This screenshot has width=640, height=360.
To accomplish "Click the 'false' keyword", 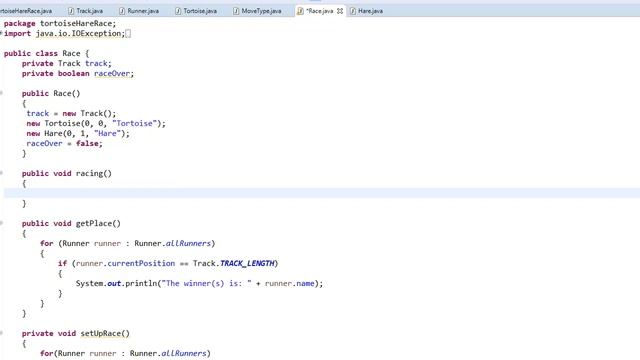I will 87,143.
